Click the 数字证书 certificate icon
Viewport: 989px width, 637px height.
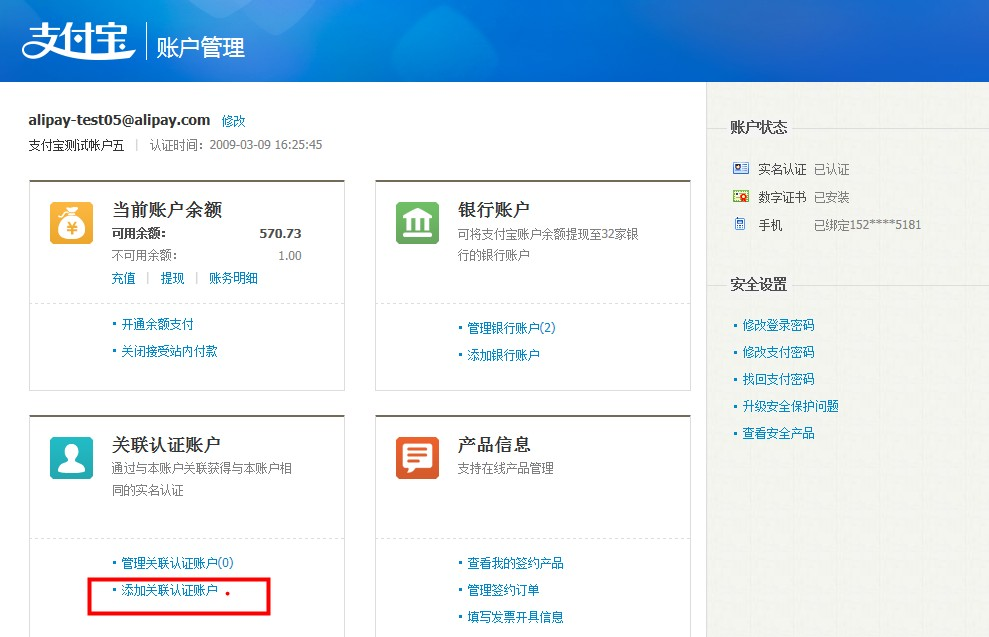(740, 197)
